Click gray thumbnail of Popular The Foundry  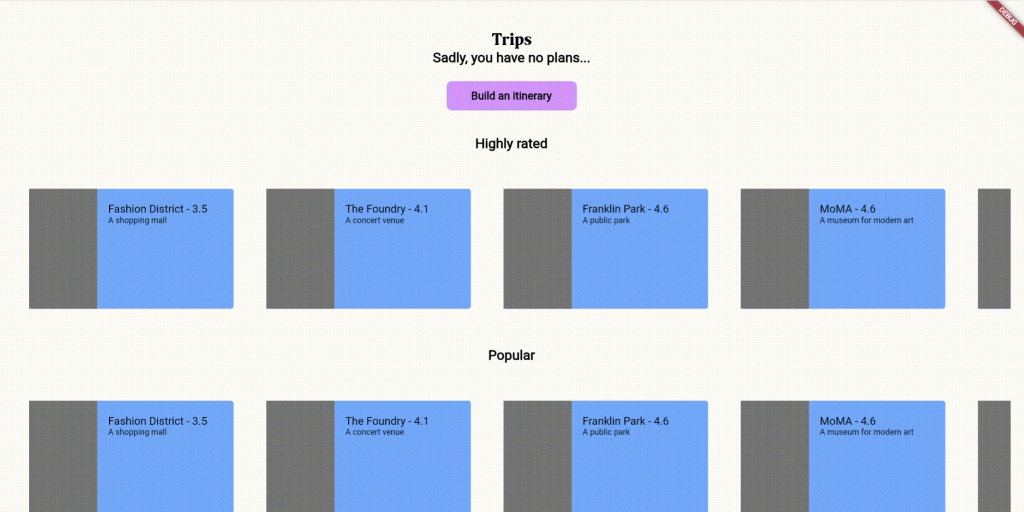pos(300,456)
